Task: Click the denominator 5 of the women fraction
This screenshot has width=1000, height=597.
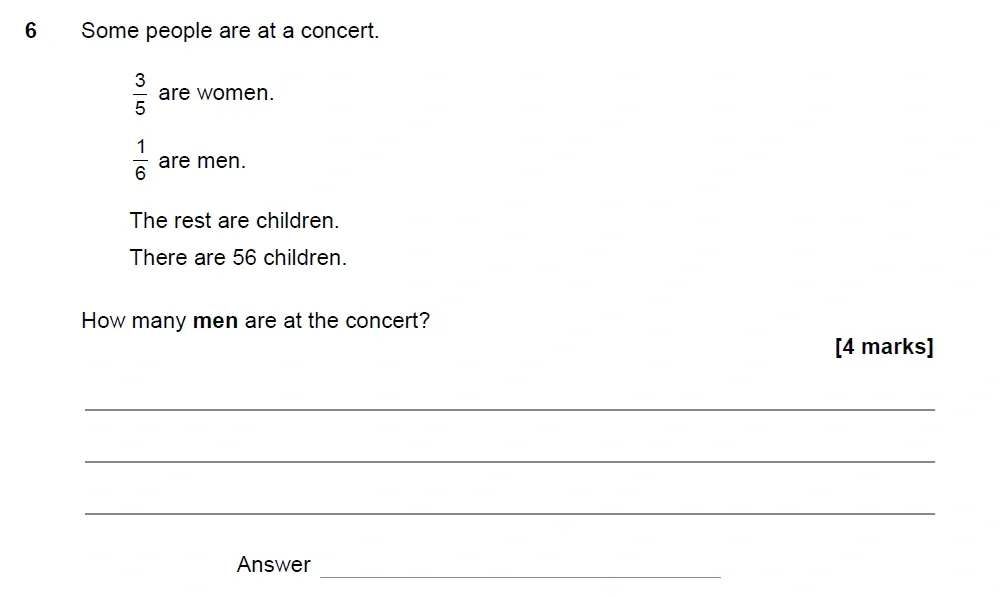Action: pyautogui.click(x=140, y=108)
